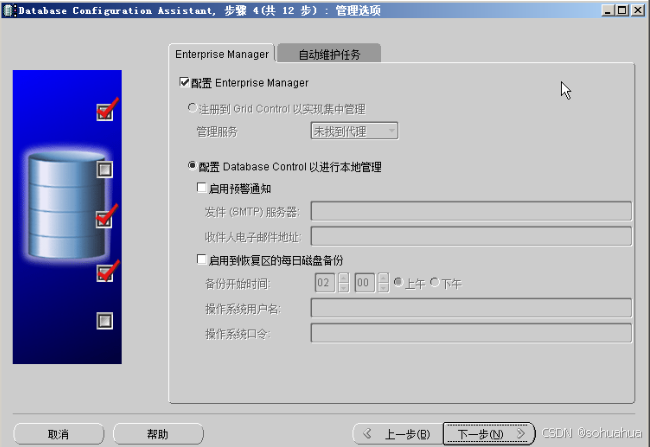Image resolution: width=650 pixels, height=447 pixels.
Task: Increase the backup hour with up arrow
Action: pyautogui.click(x=344, y=278)
